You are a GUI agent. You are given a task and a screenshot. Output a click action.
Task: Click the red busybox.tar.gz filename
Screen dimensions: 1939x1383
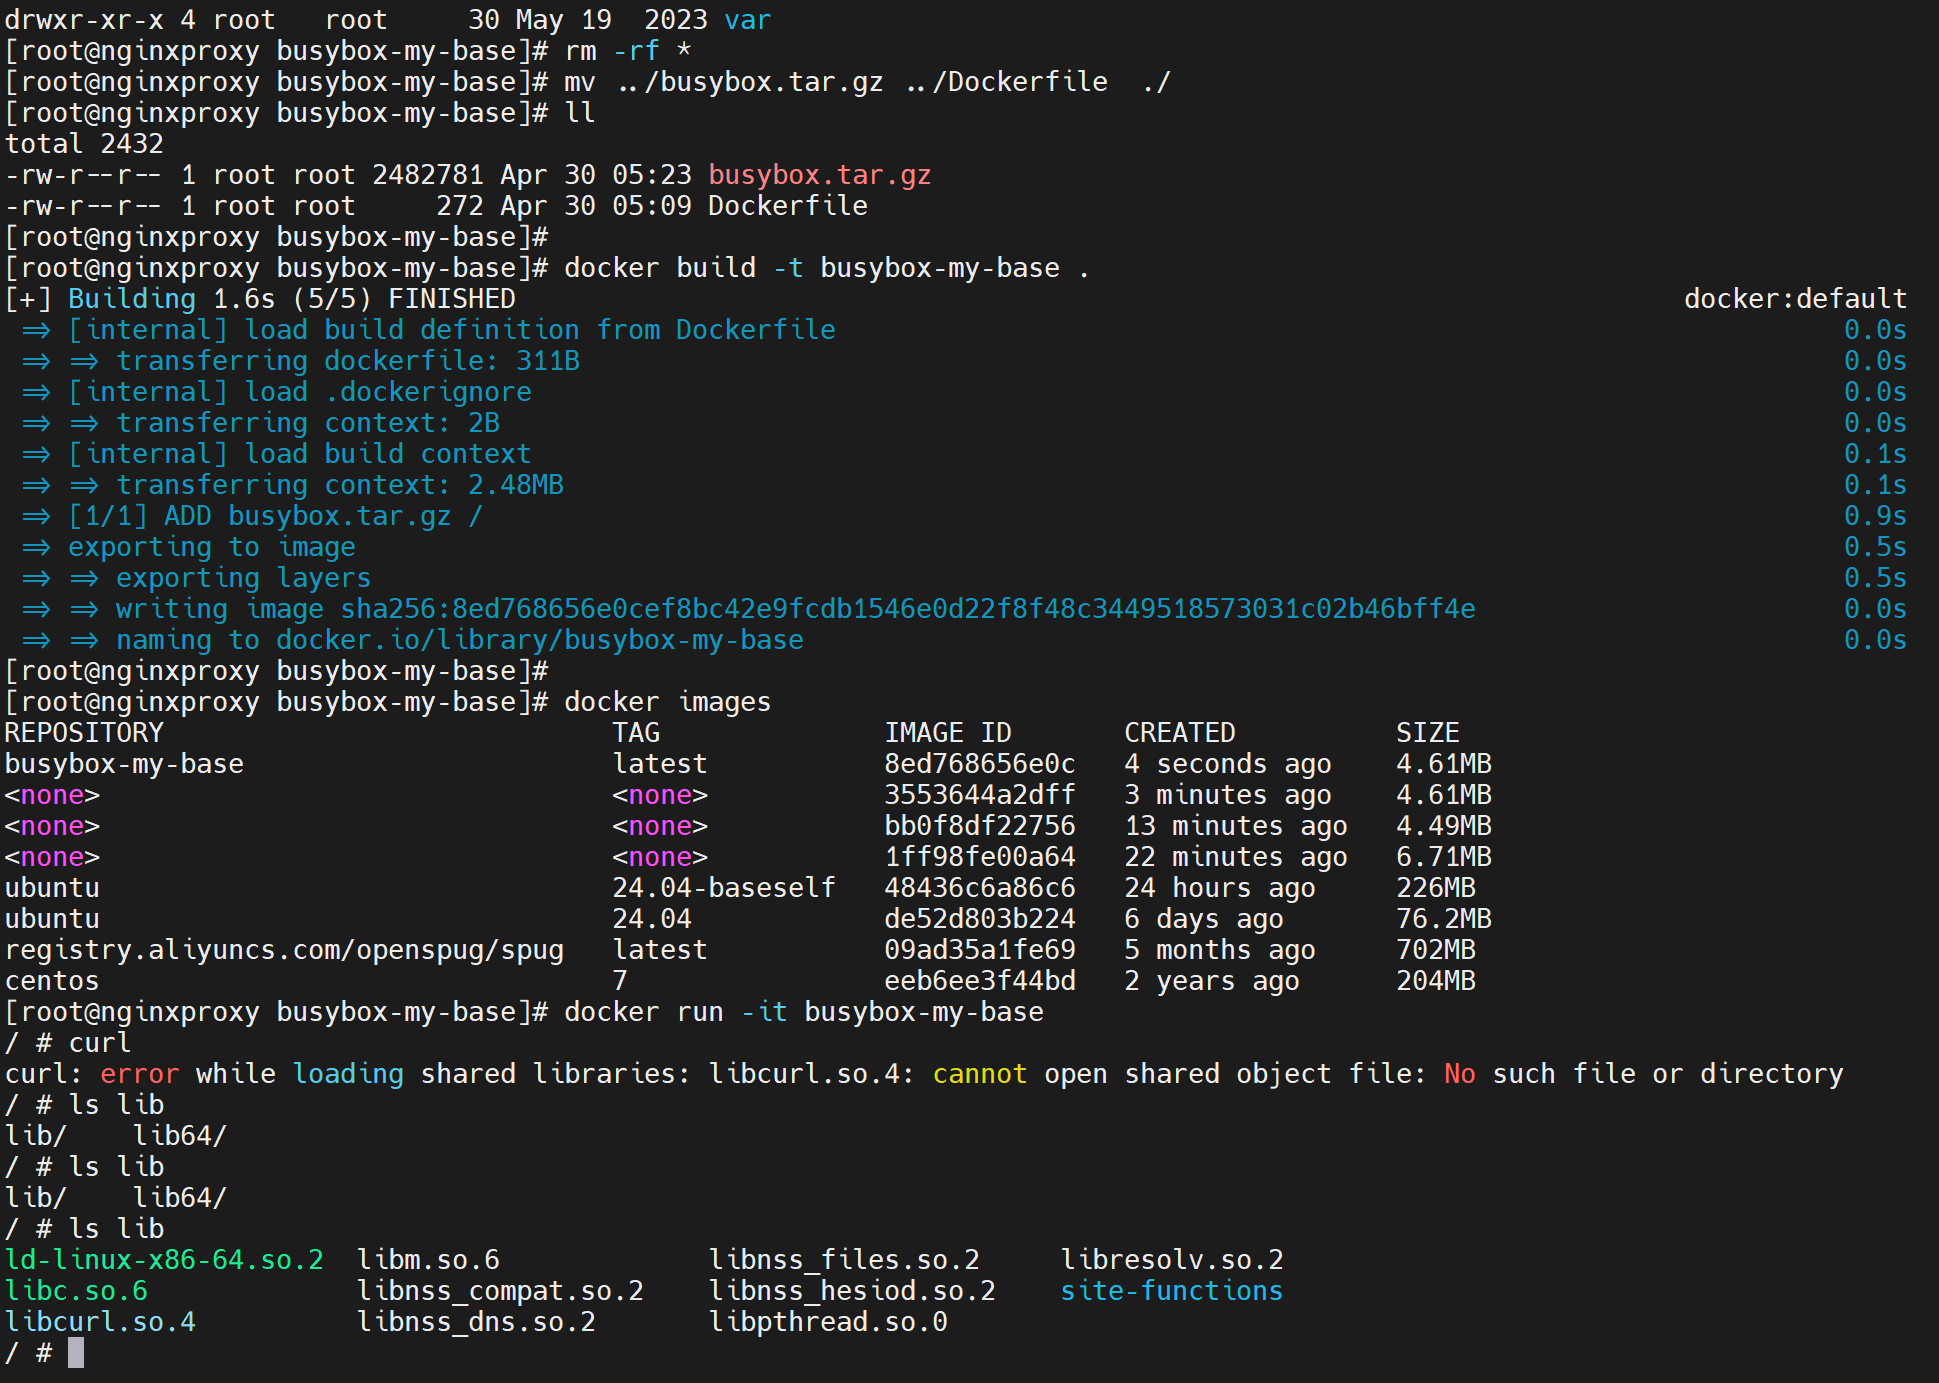[x=819, y=175]
